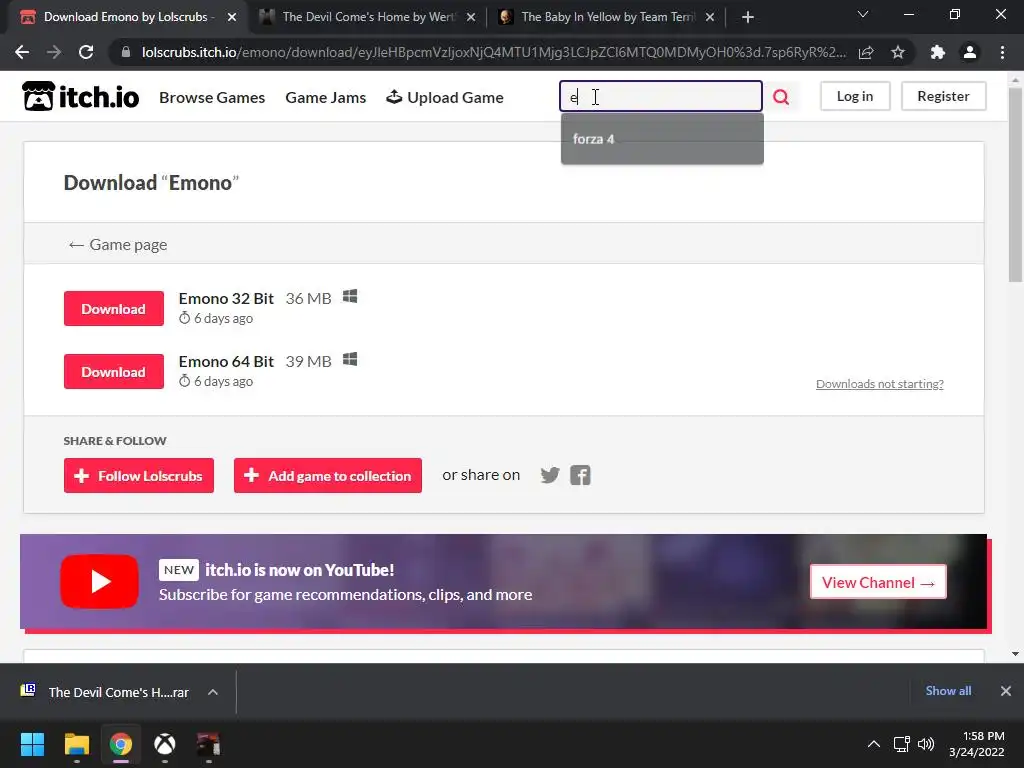
Task: Close the downloads bar
Action: [x=1006, y=691]
